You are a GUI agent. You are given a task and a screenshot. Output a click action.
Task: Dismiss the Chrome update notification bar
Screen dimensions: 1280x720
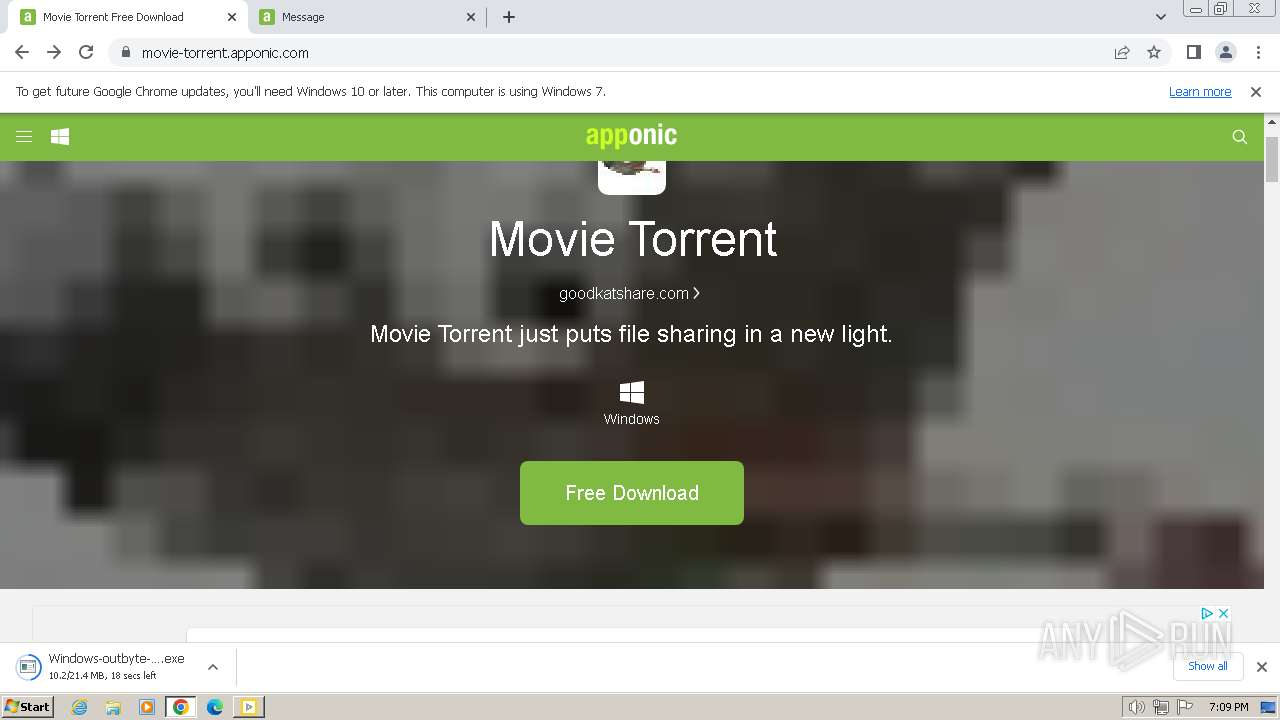[x=1256, y=92]
